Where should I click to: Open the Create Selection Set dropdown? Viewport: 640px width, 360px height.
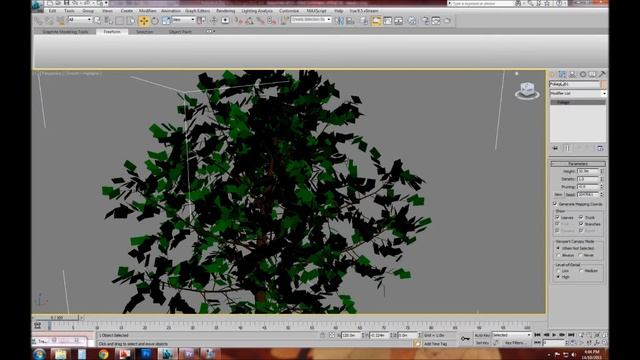coord(311,20)
